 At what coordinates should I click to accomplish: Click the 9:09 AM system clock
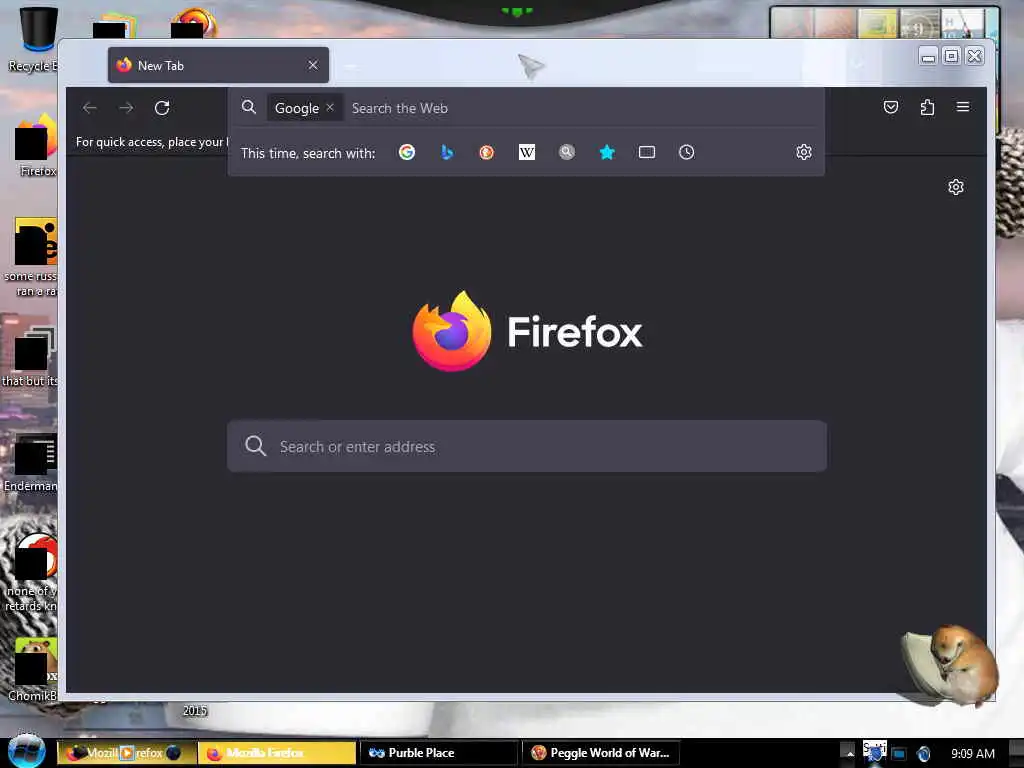(972, 754)
